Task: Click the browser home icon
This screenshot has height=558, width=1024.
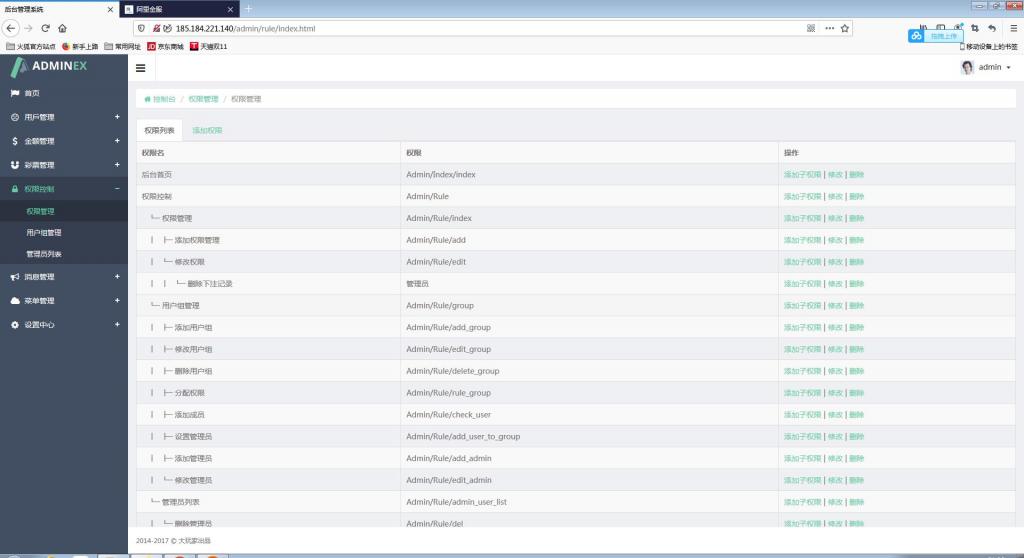Action: coord(63,28)
